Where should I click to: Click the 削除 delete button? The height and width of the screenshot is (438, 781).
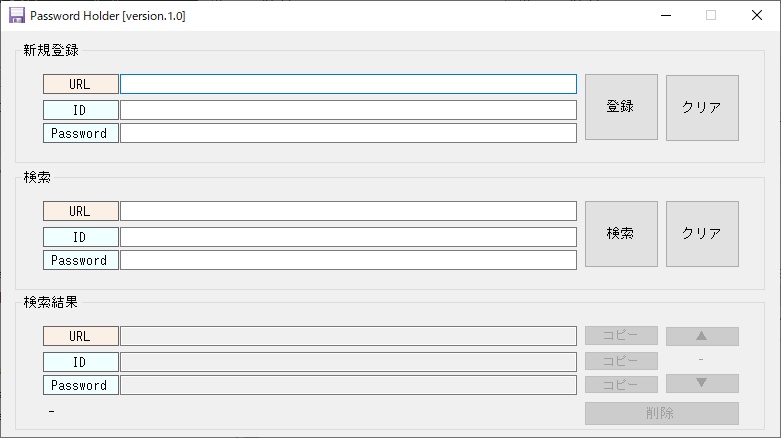[x=661, y=413]
